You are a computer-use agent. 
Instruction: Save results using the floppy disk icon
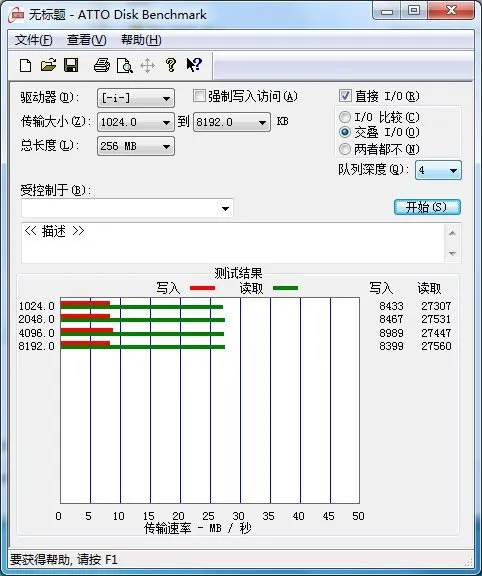coord(71,65)
